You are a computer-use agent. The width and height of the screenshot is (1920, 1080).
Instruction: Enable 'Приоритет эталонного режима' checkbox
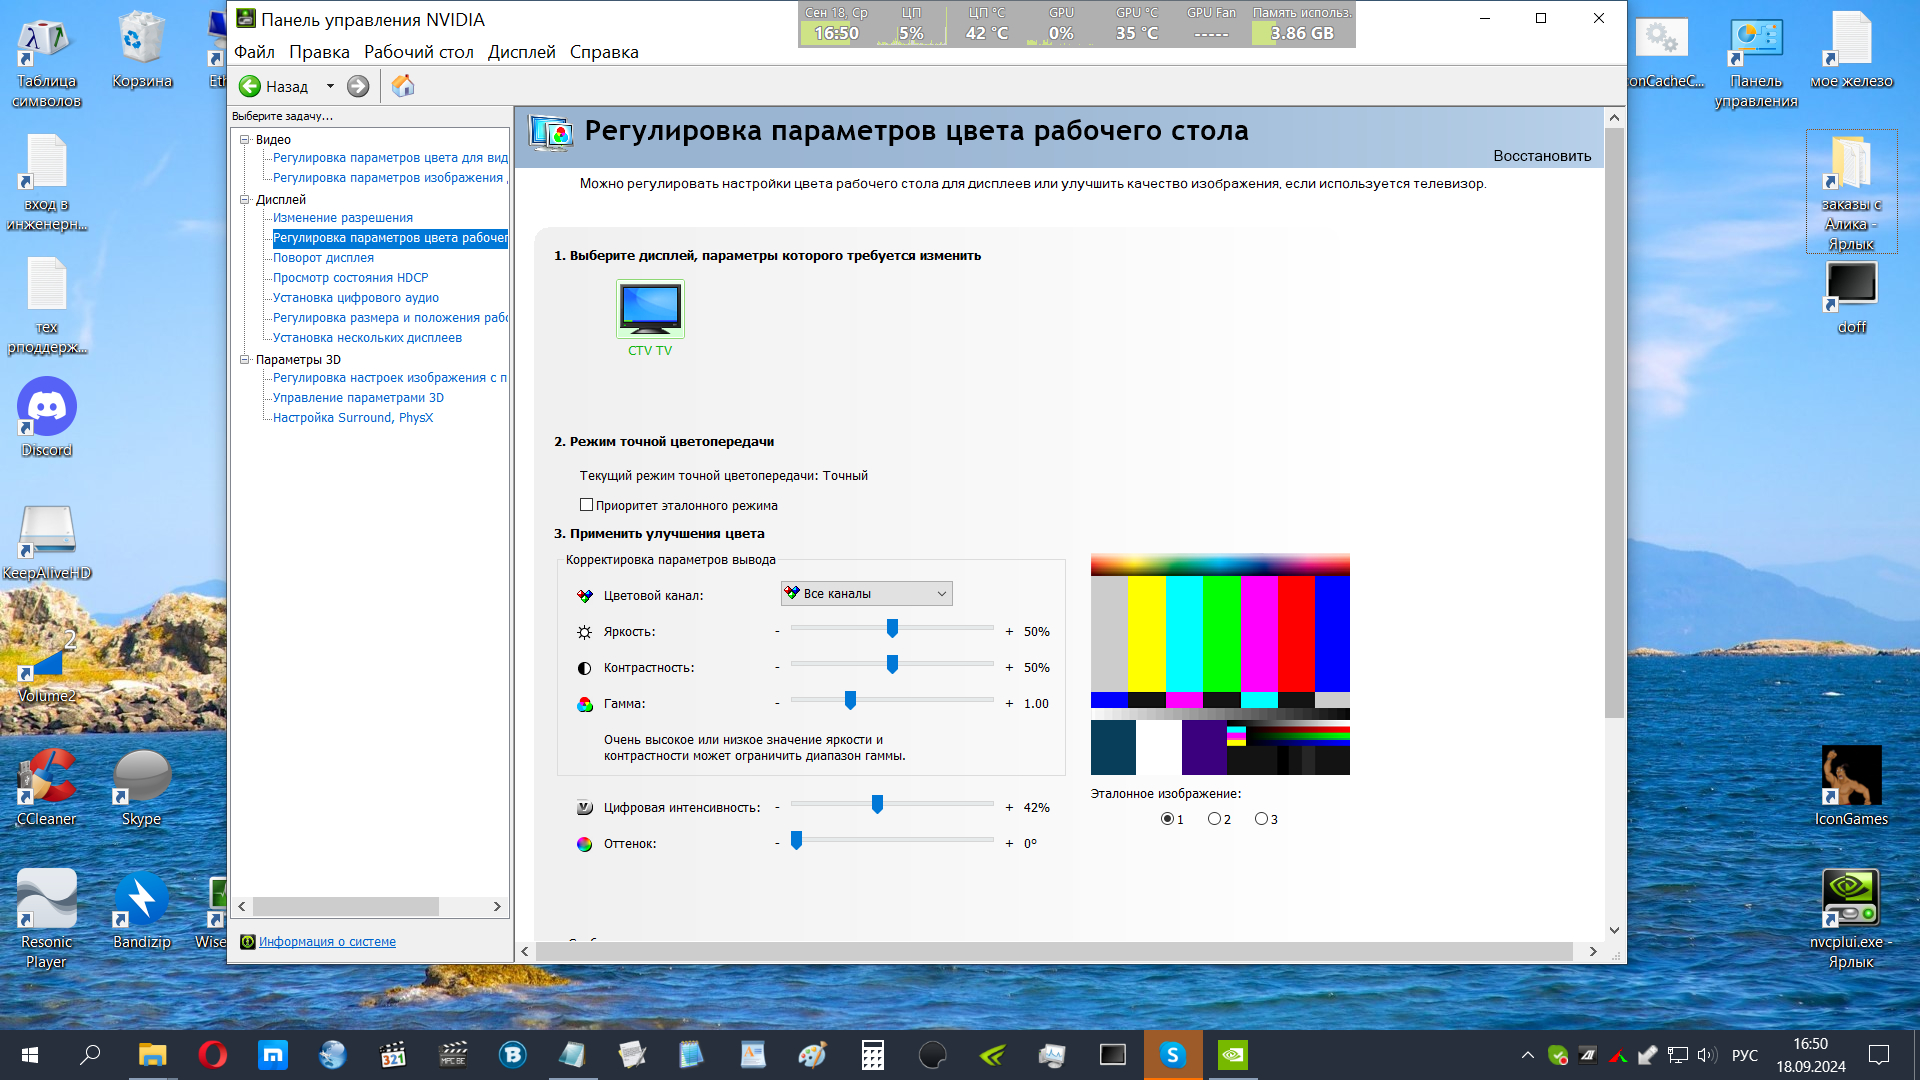point(587,505)
